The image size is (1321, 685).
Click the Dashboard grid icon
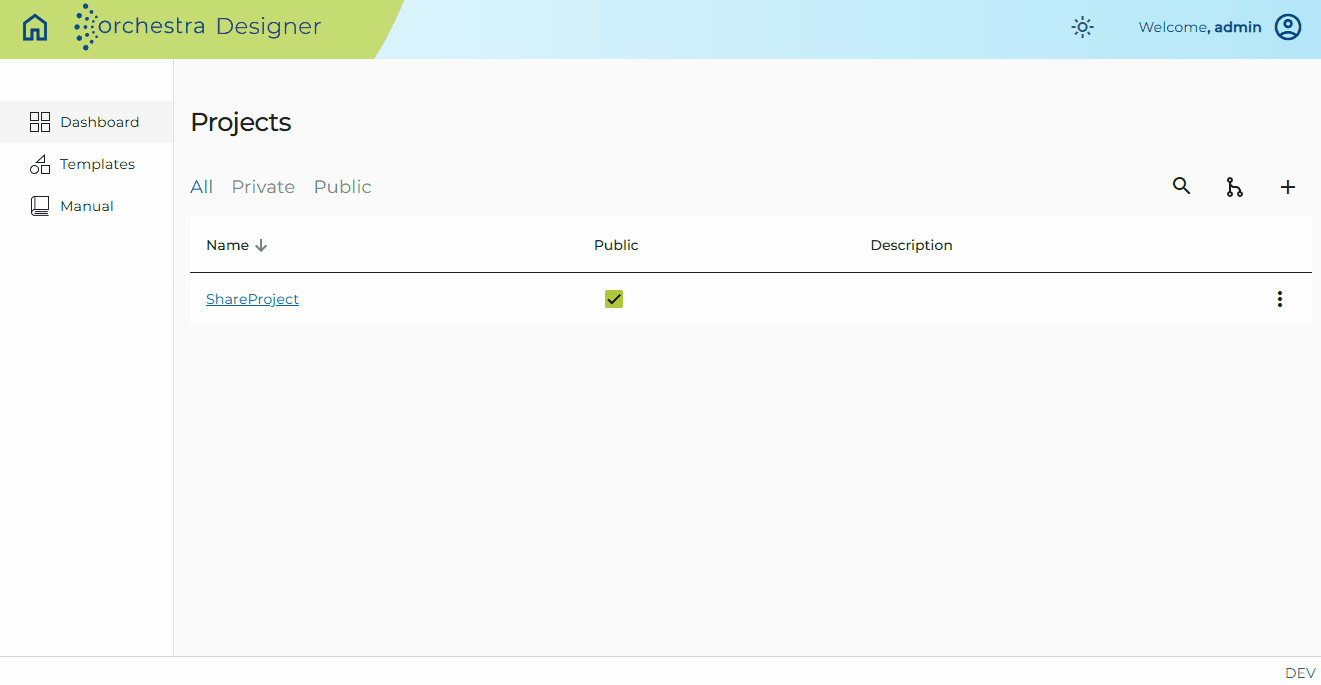tap(40, 122)
